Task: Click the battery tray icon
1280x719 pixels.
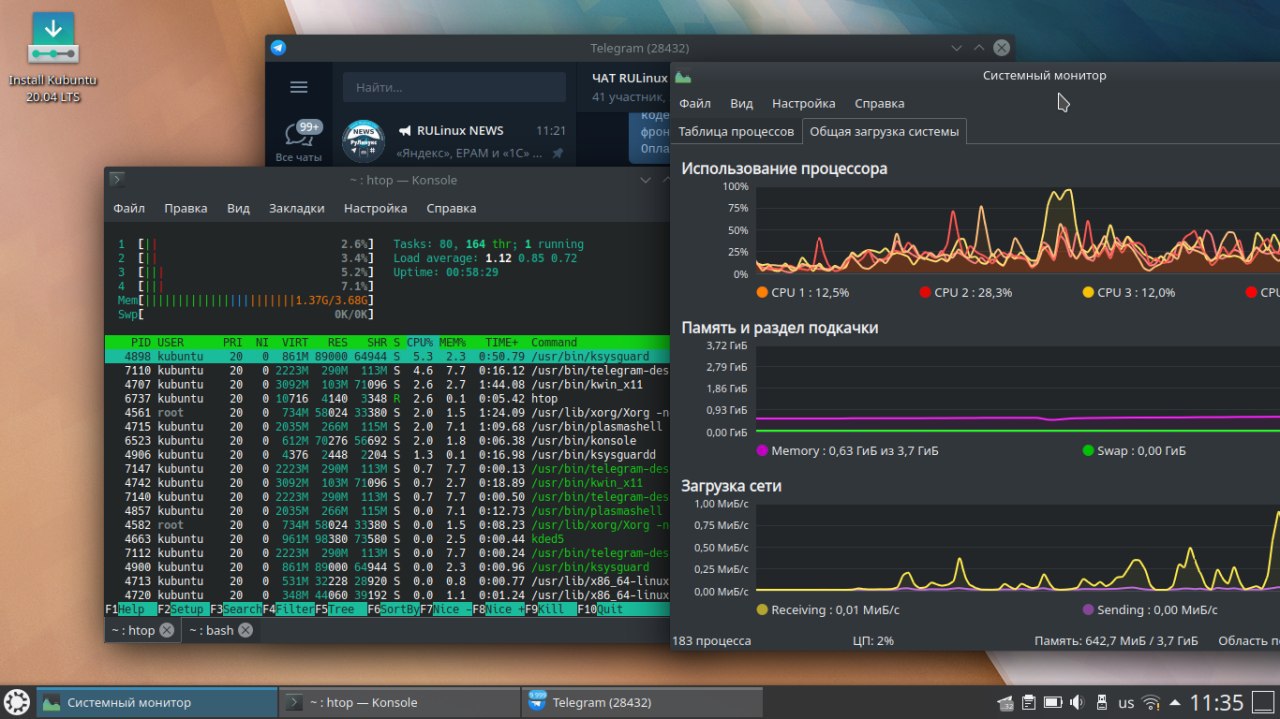Action: (x=1053, y=703)
